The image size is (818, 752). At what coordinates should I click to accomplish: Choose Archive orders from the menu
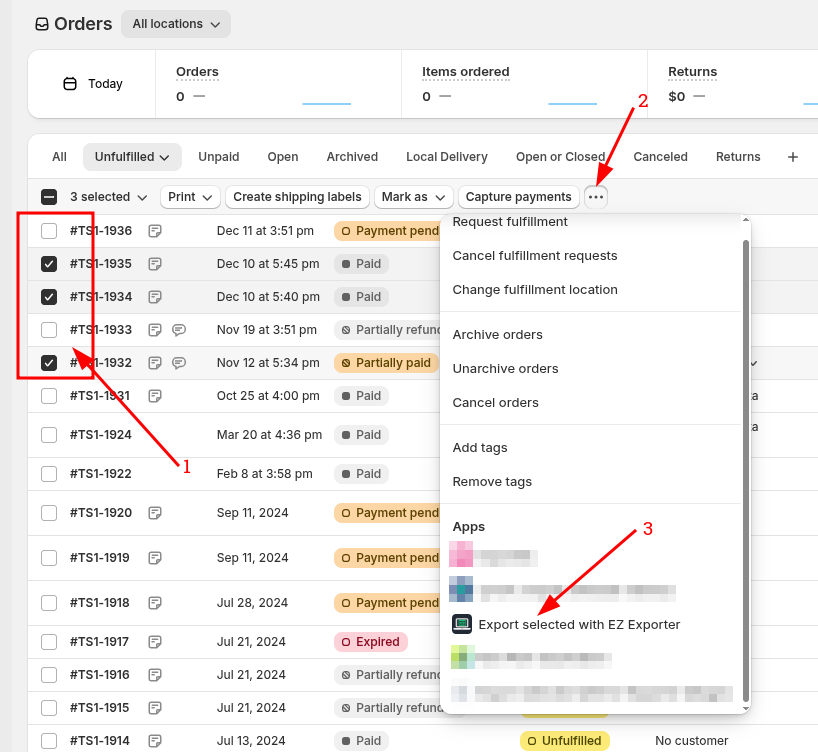pos(497,335)
